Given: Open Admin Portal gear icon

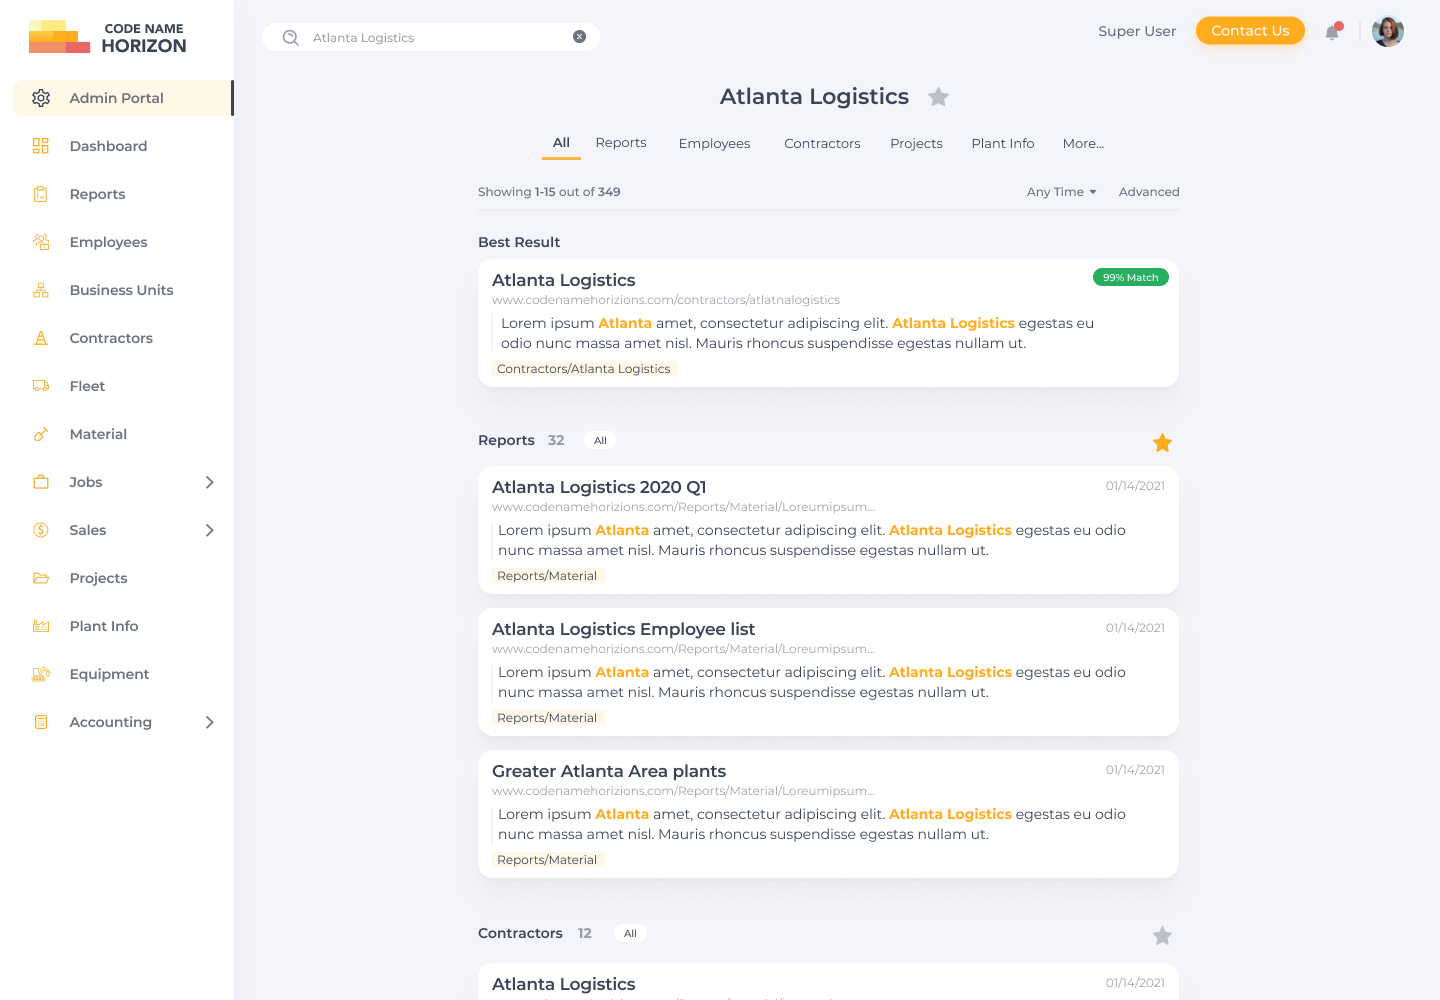Looking at the screenshot, I should 41,98.
